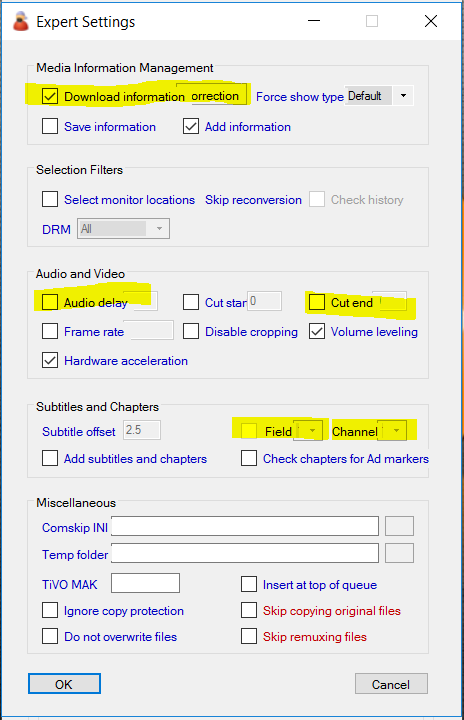Expand the Field dropdown

coord(312,431)
